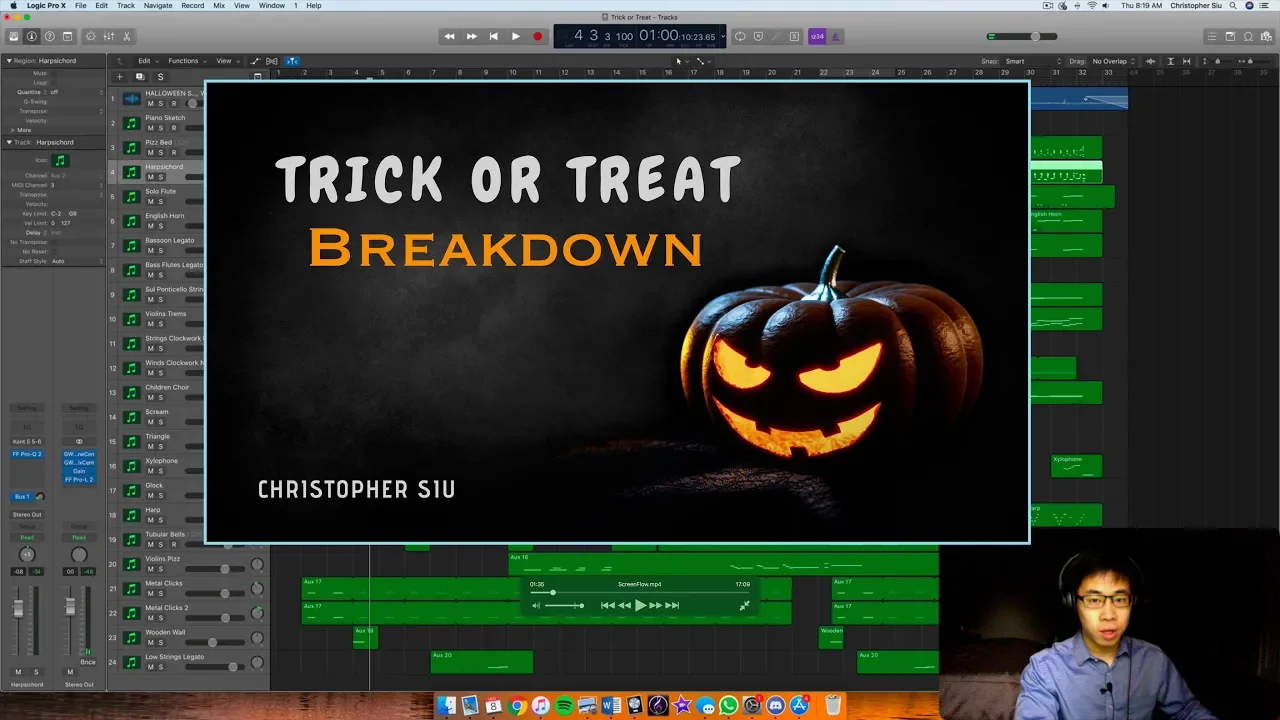
Task: Mute the Metal Clicks track
Action: pos(151,594)
